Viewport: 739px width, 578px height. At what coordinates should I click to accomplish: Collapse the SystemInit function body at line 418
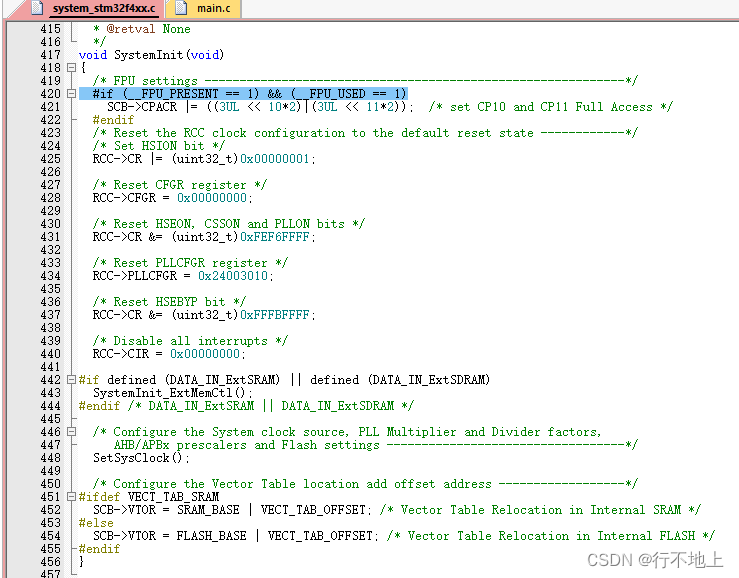tap(71, 68)
